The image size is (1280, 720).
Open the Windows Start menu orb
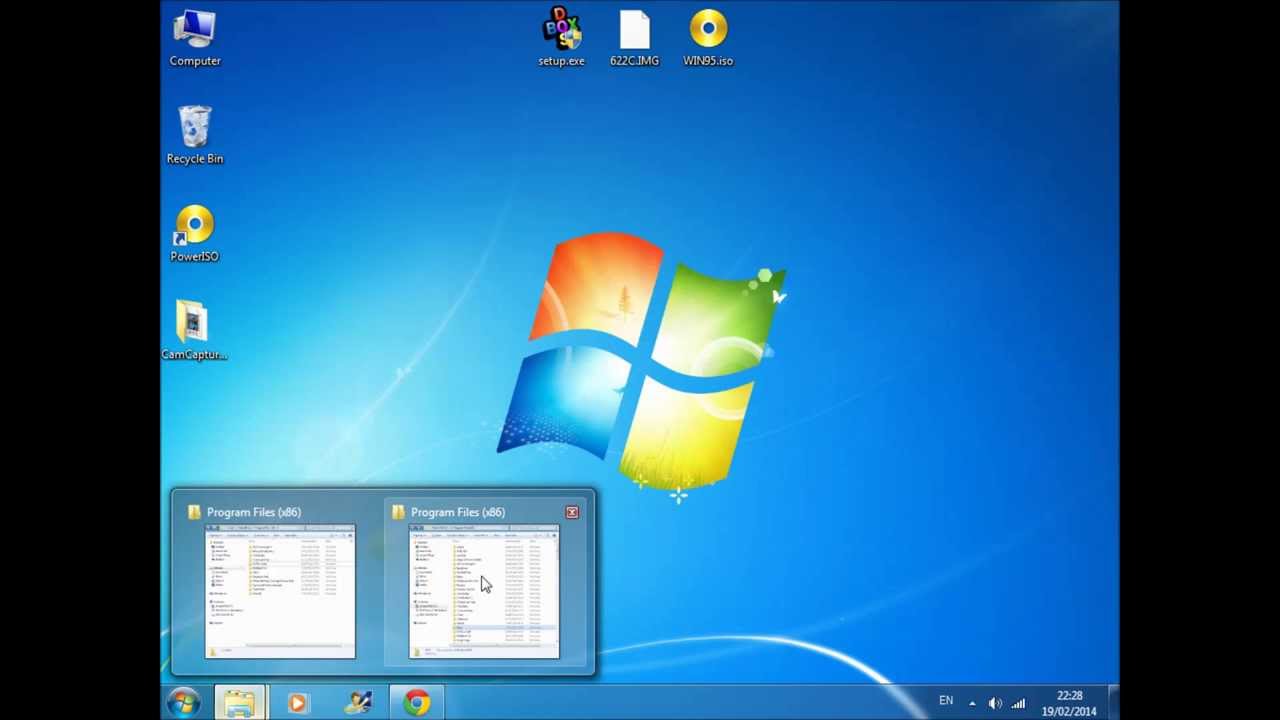pos(183,703)
